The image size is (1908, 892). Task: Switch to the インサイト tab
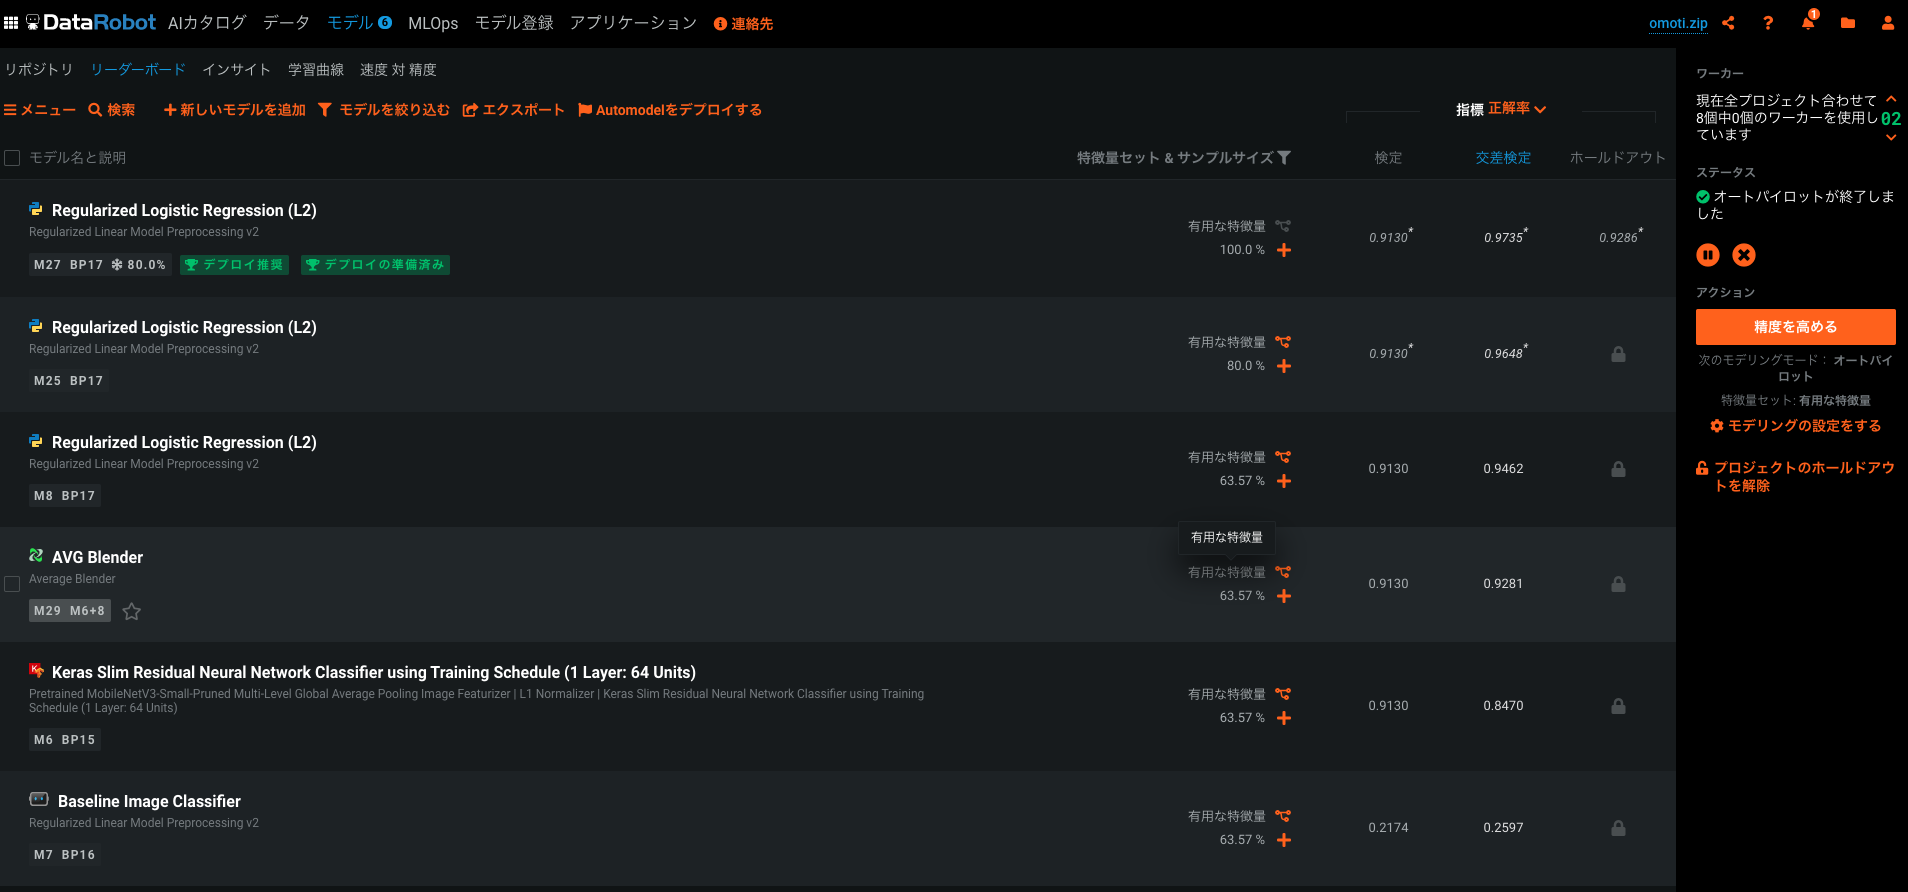(x=237, y=69)
